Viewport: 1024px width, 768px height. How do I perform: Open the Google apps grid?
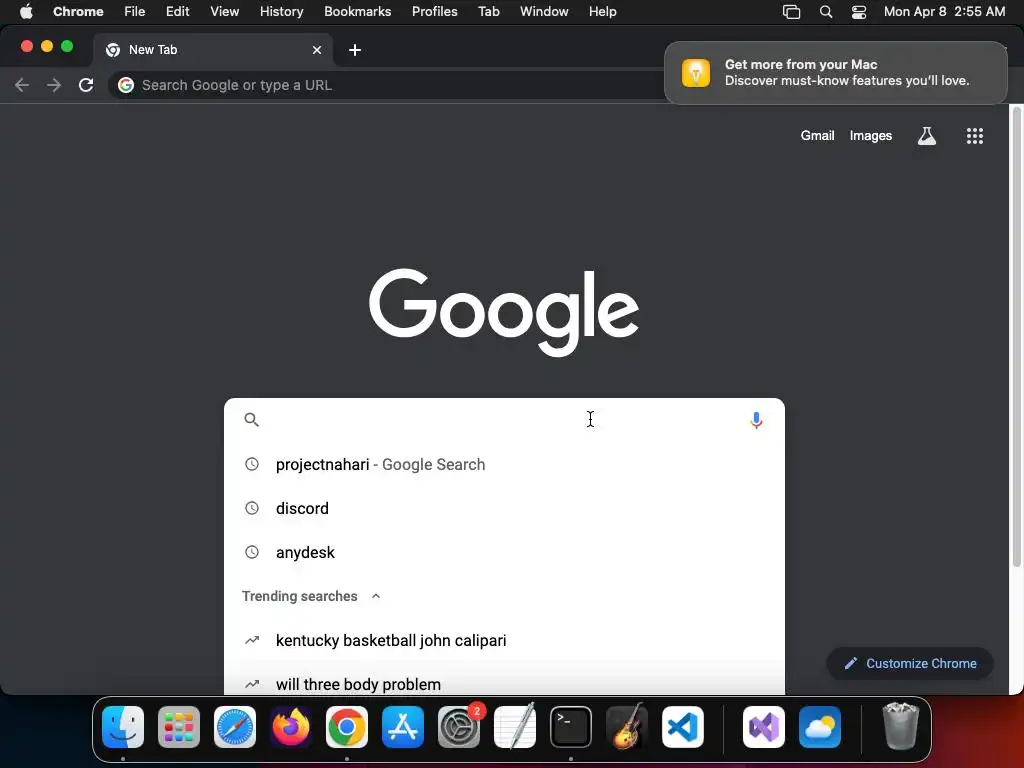974,136
